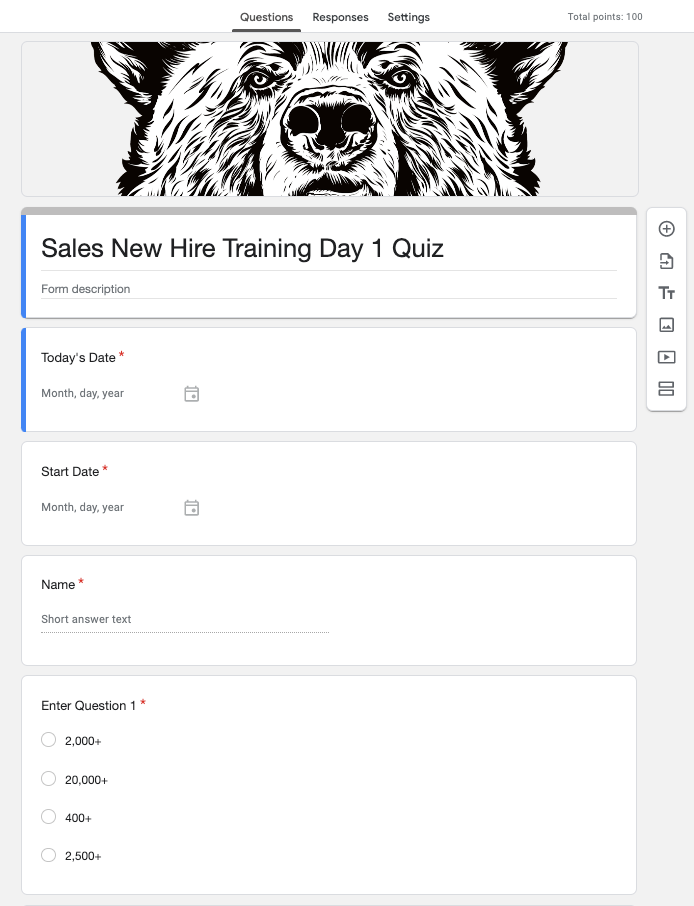The height and width of the screenshot is (906, 694).
Task: Open the Settings tab
Action: coord(408,17)
